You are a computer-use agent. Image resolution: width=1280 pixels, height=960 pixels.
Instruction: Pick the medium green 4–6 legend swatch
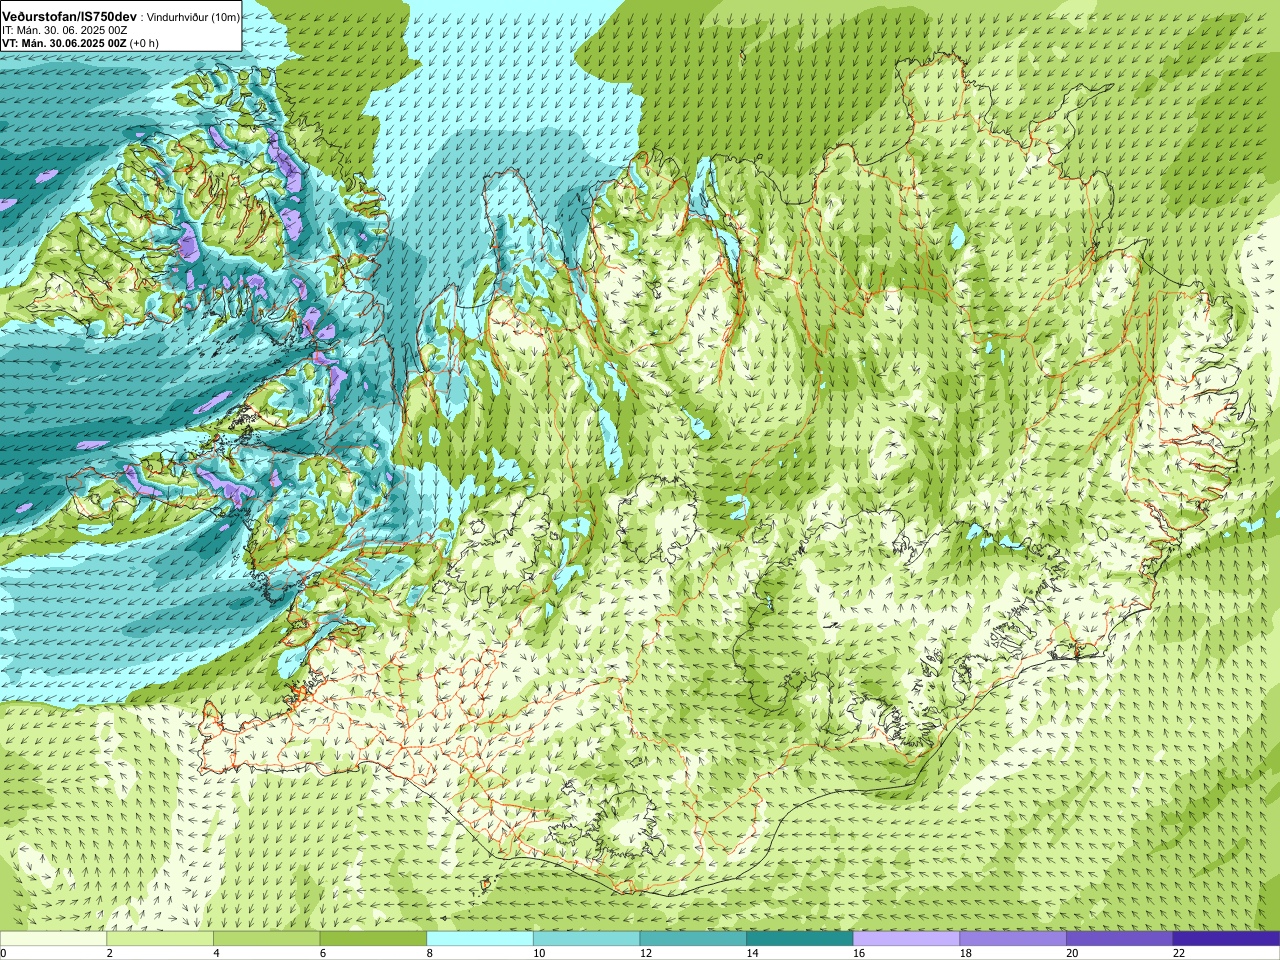[x=266, y=939]
